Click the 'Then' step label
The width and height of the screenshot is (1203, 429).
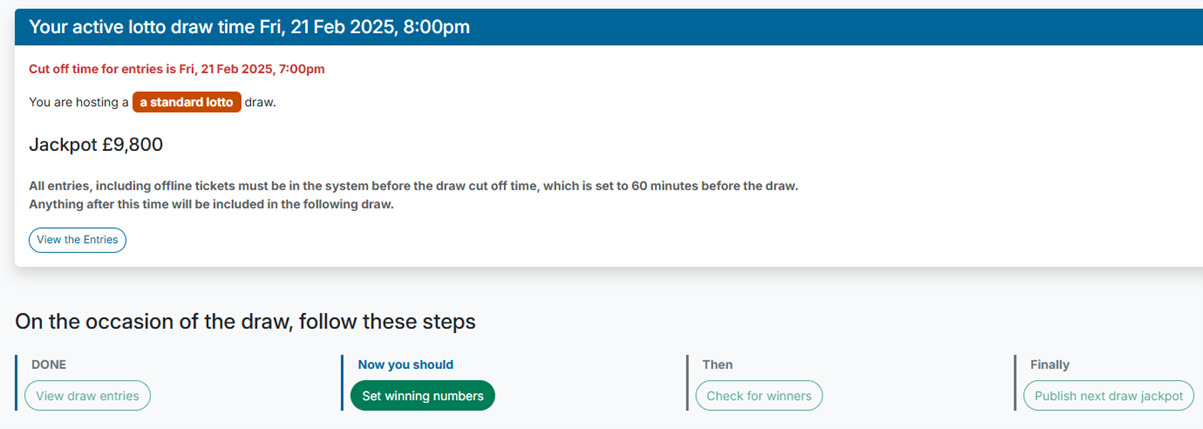click(717, 365)
